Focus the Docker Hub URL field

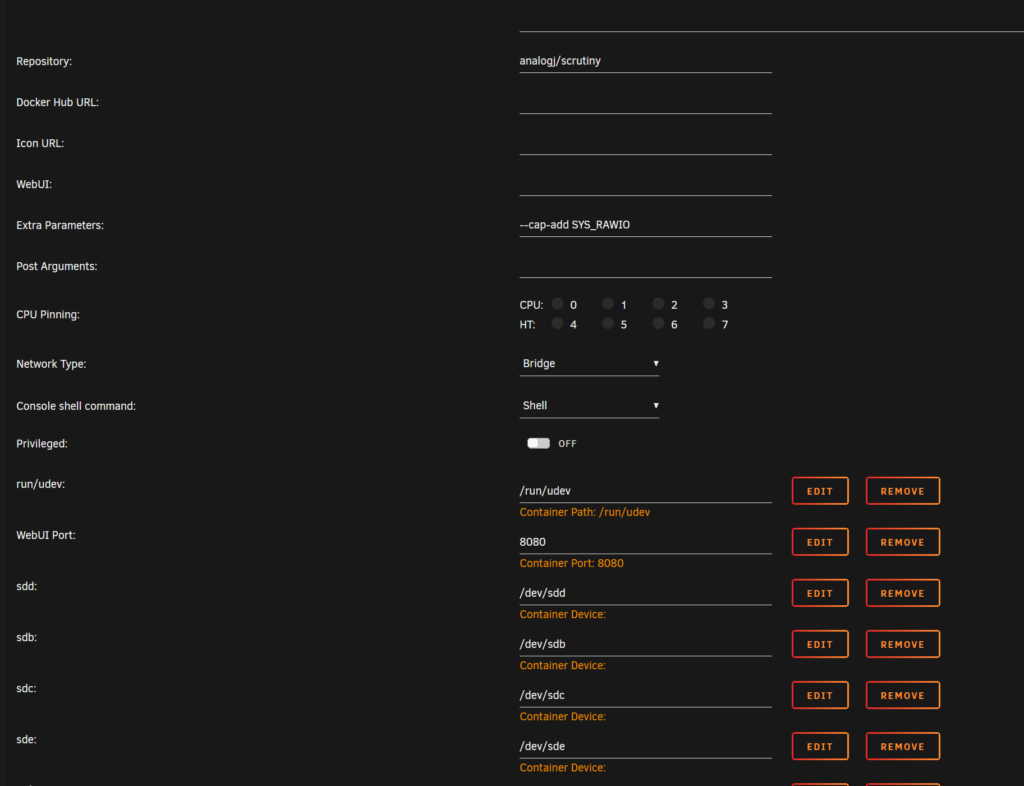(x=645, y=102)
